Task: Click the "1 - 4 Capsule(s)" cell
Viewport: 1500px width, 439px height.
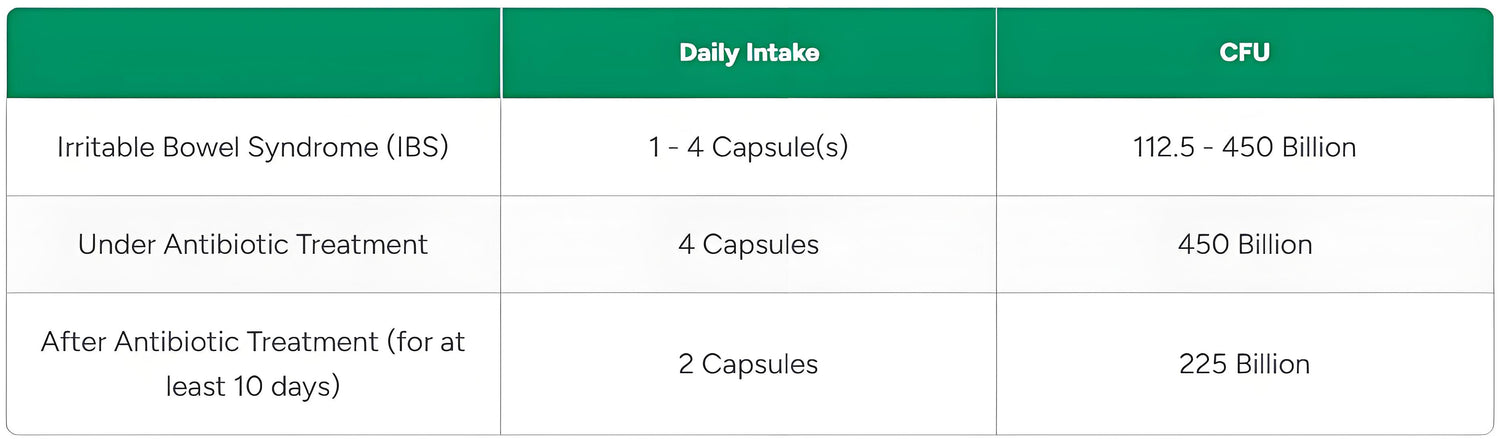Action: pos(748,147)
